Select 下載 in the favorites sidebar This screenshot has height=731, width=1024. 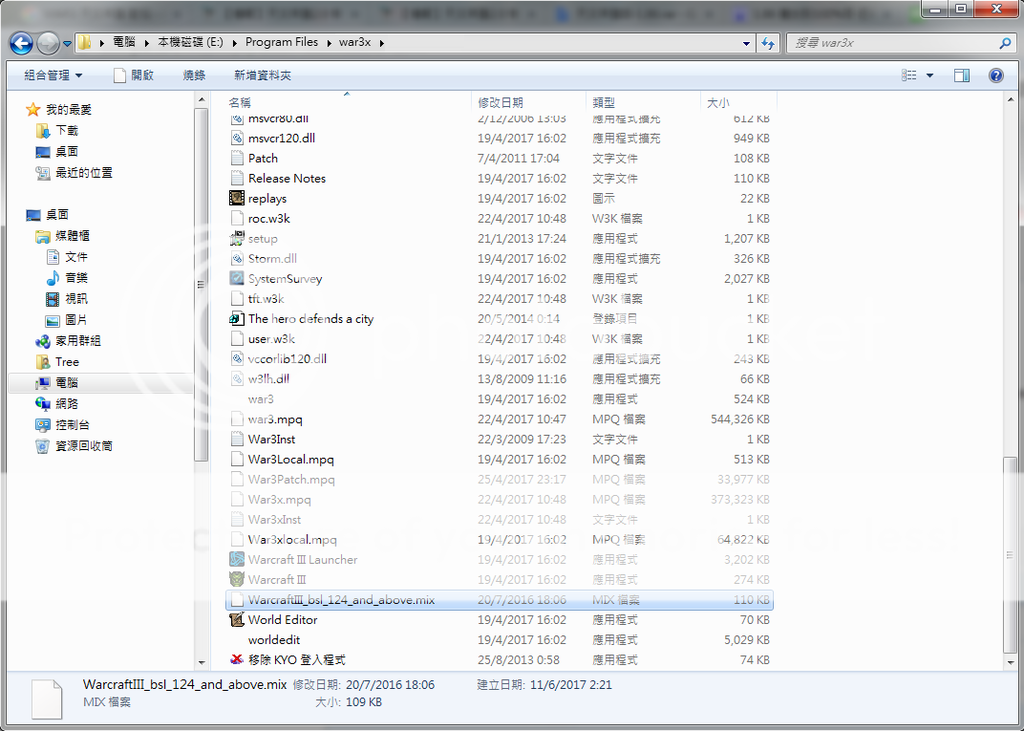pyautogui.click(x=67, y=130)
